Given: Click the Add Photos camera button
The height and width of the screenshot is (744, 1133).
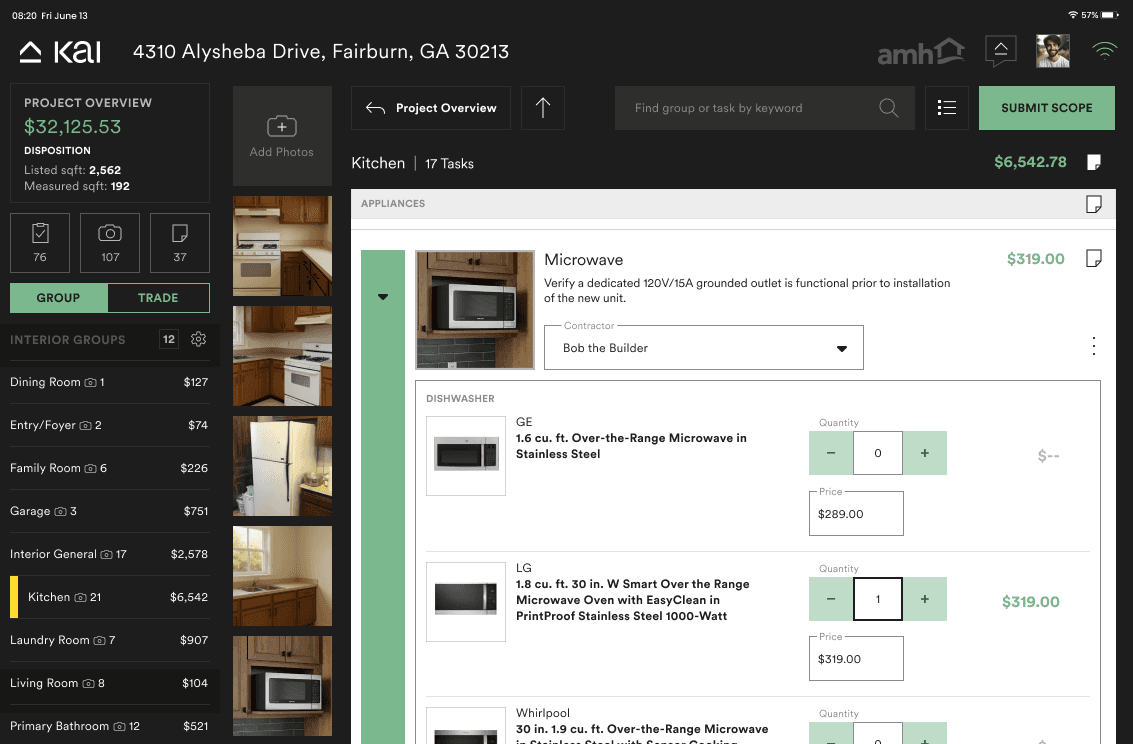Looking at the screenshot, I should (x=282, y=136).
